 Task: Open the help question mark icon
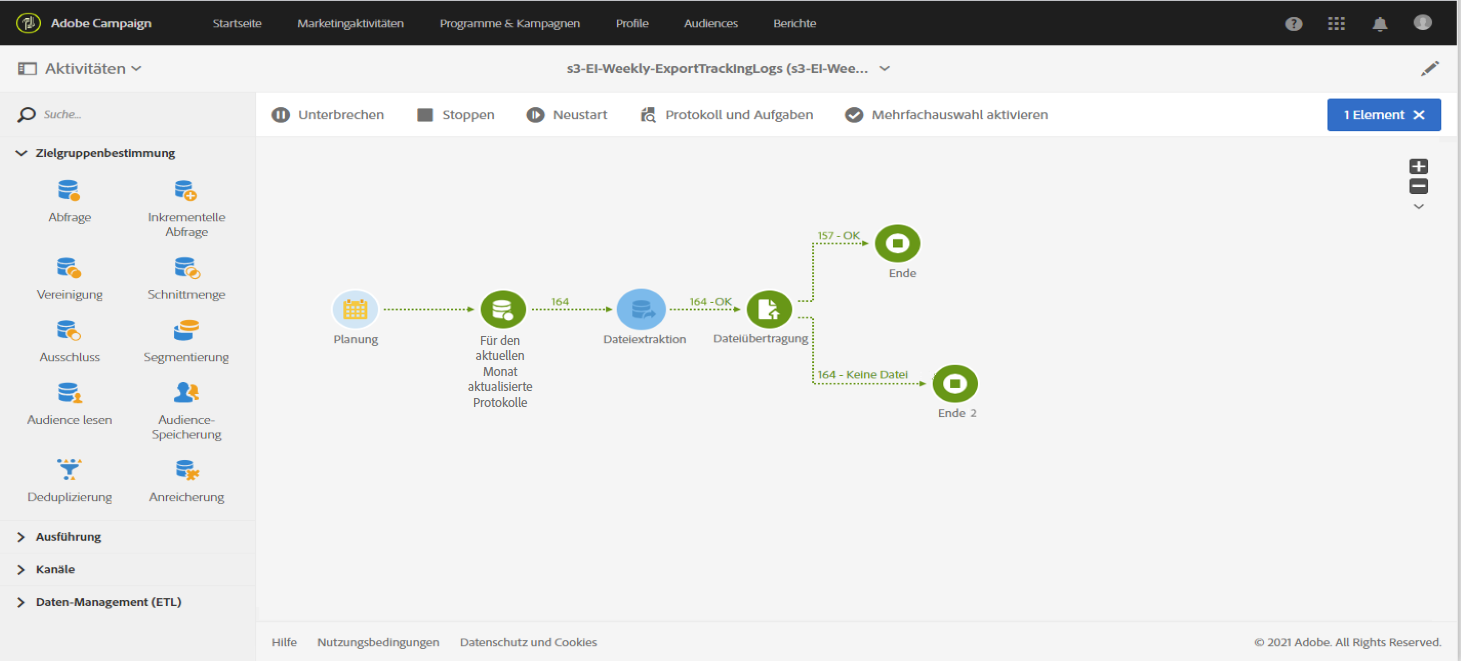[1294, 24]
